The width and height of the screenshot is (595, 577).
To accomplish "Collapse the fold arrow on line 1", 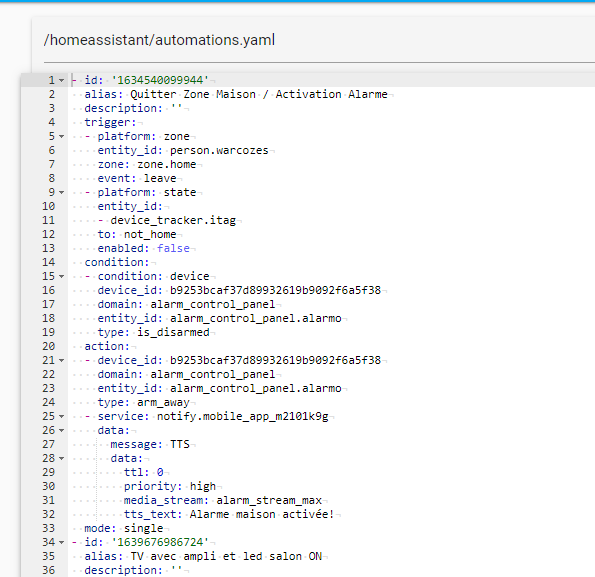I will point(61,80).
